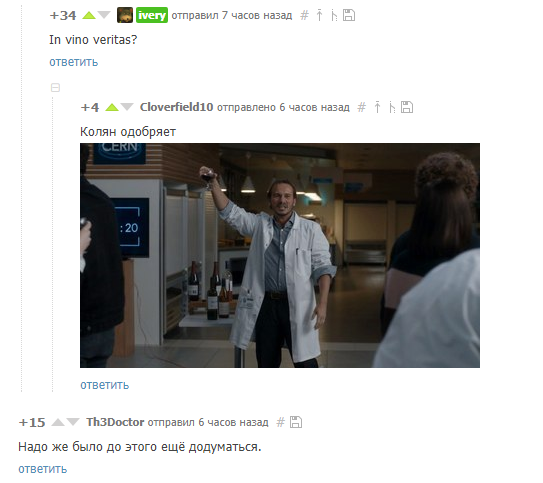Open Cloverfield10's profile
This screenshot has height=483, width=543.
176,107
